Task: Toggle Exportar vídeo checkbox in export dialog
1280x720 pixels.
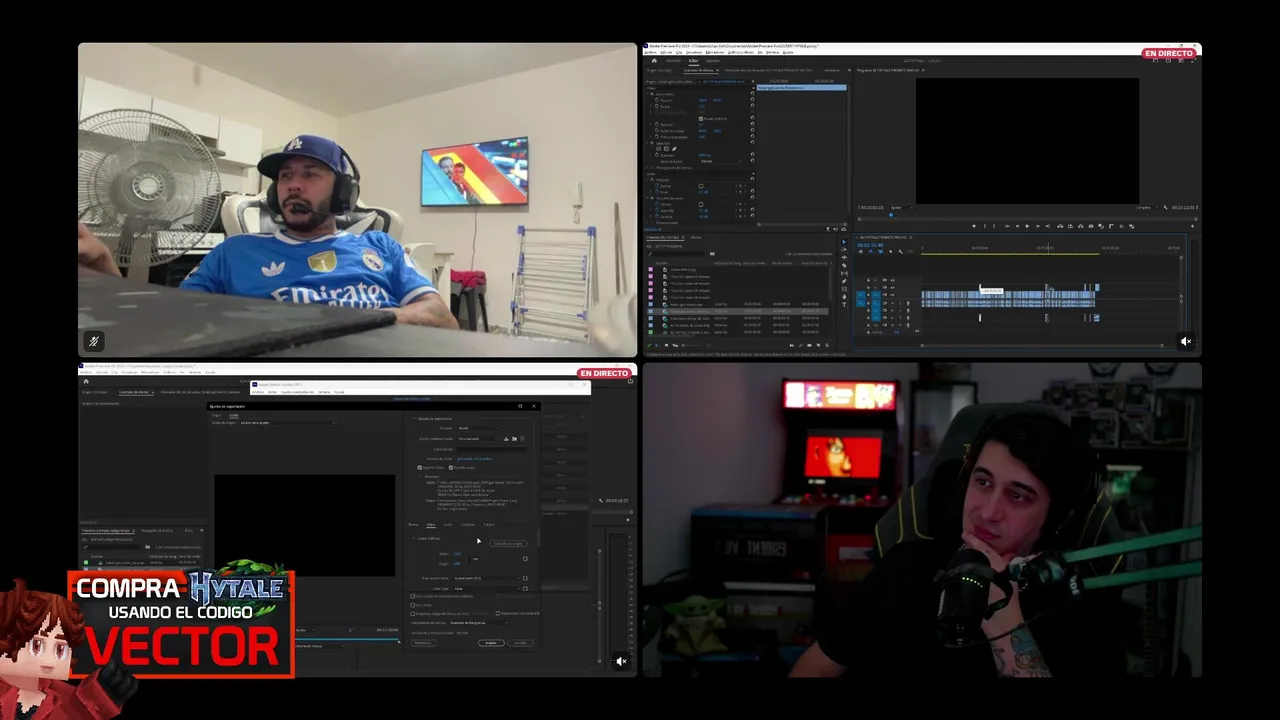Action: tap(420, 468)
